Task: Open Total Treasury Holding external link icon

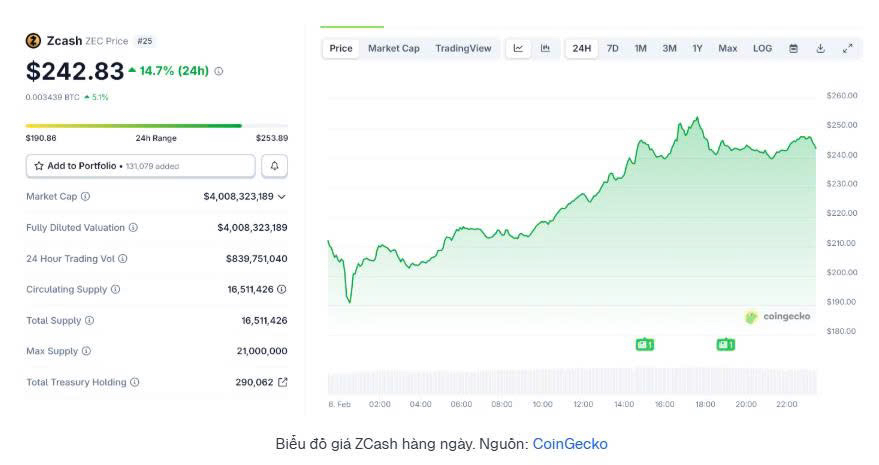Action: [283, 382]
